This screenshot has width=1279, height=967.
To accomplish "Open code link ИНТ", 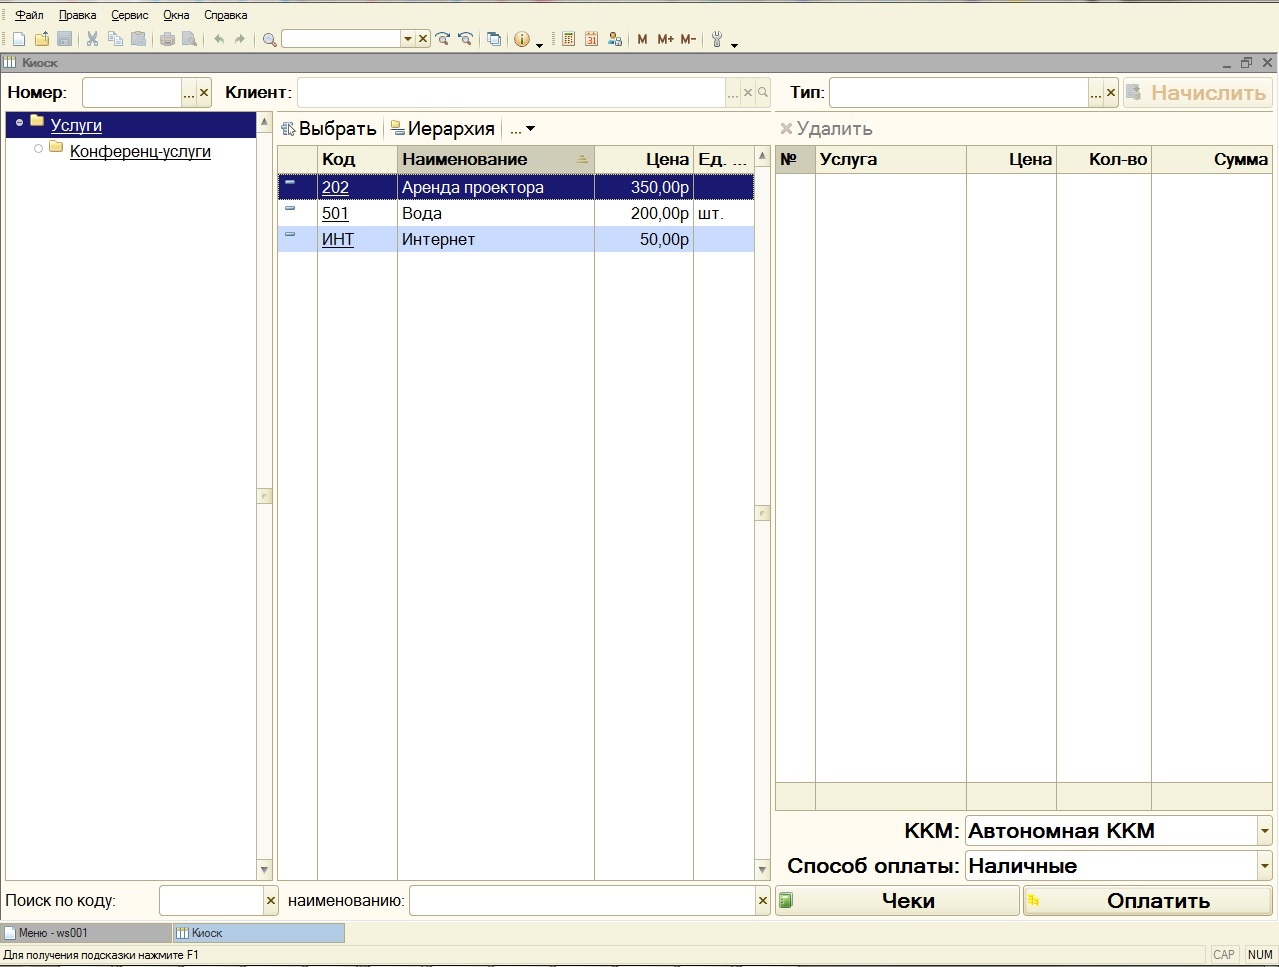I will coord(338,239).
